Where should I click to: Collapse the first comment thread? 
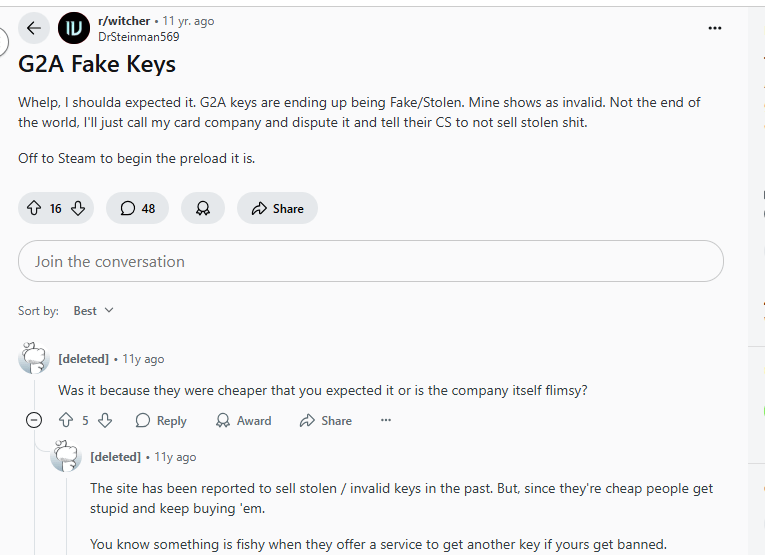click(x=34, y=421)
